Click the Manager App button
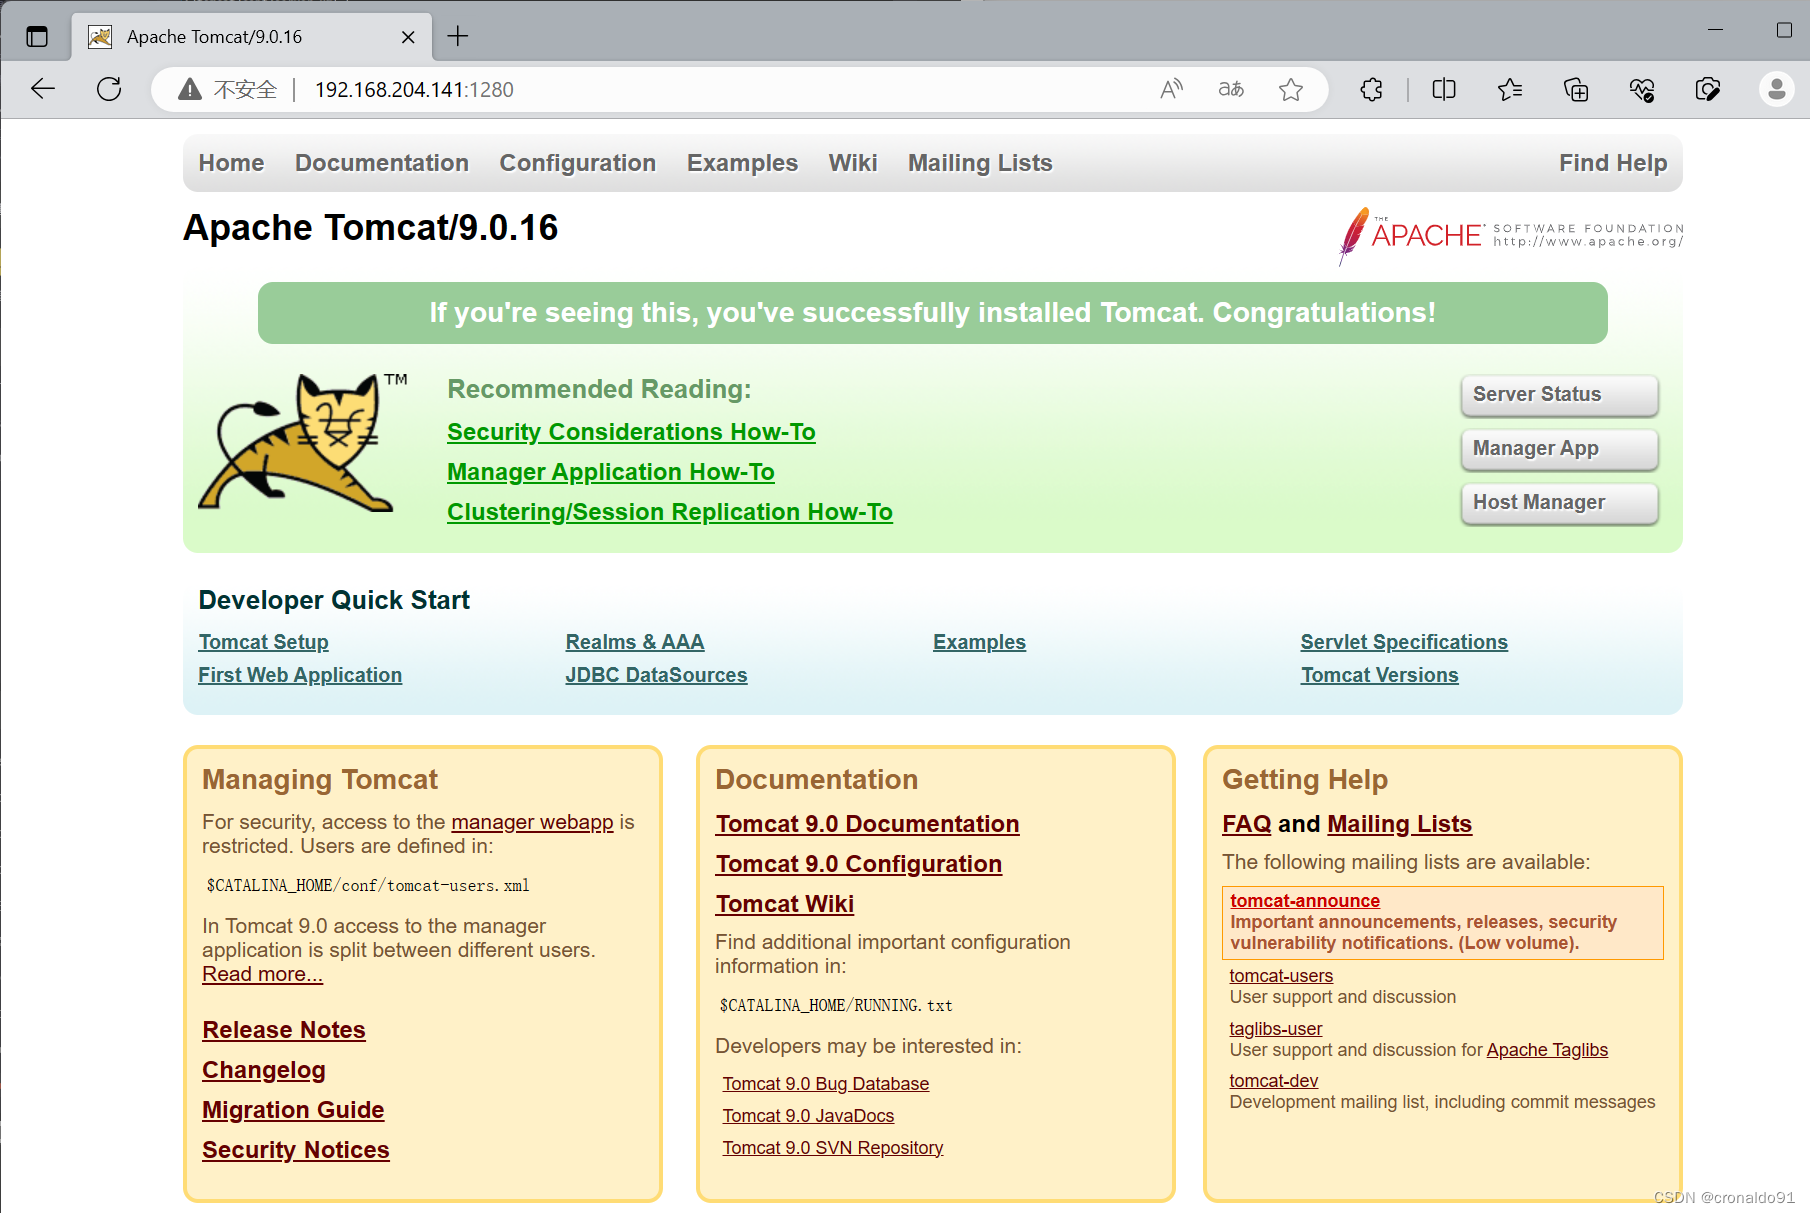 click(1559, 449)
